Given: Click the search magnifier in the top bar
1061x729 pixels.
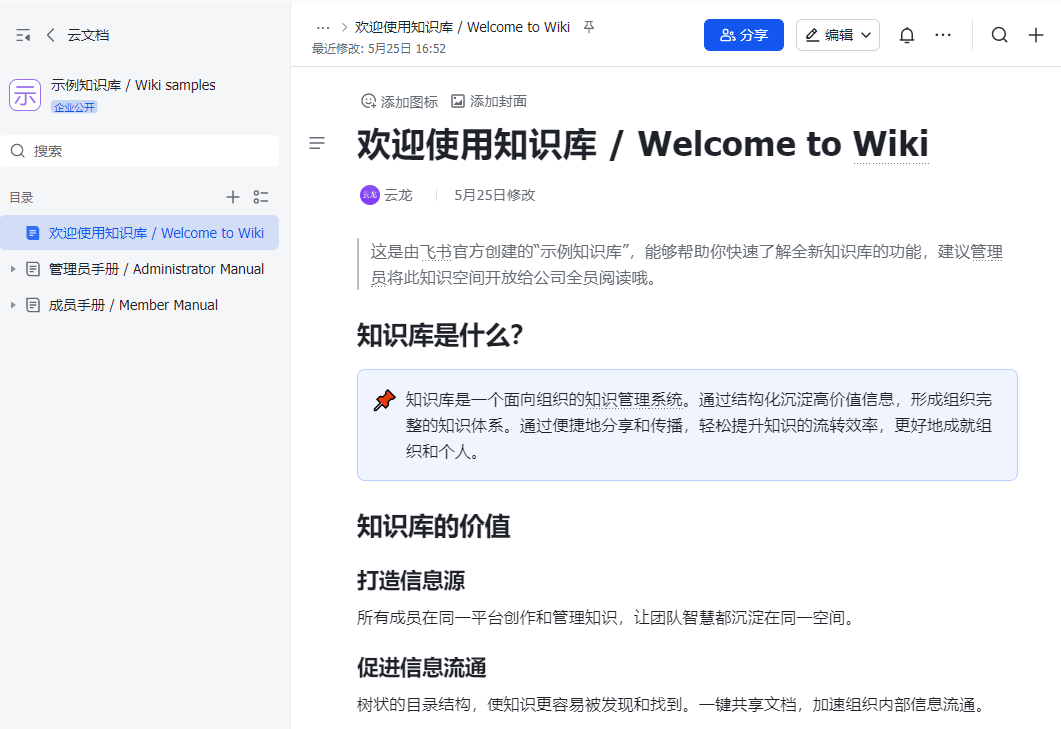Looking at the screenshot, I should click(999, 34).
